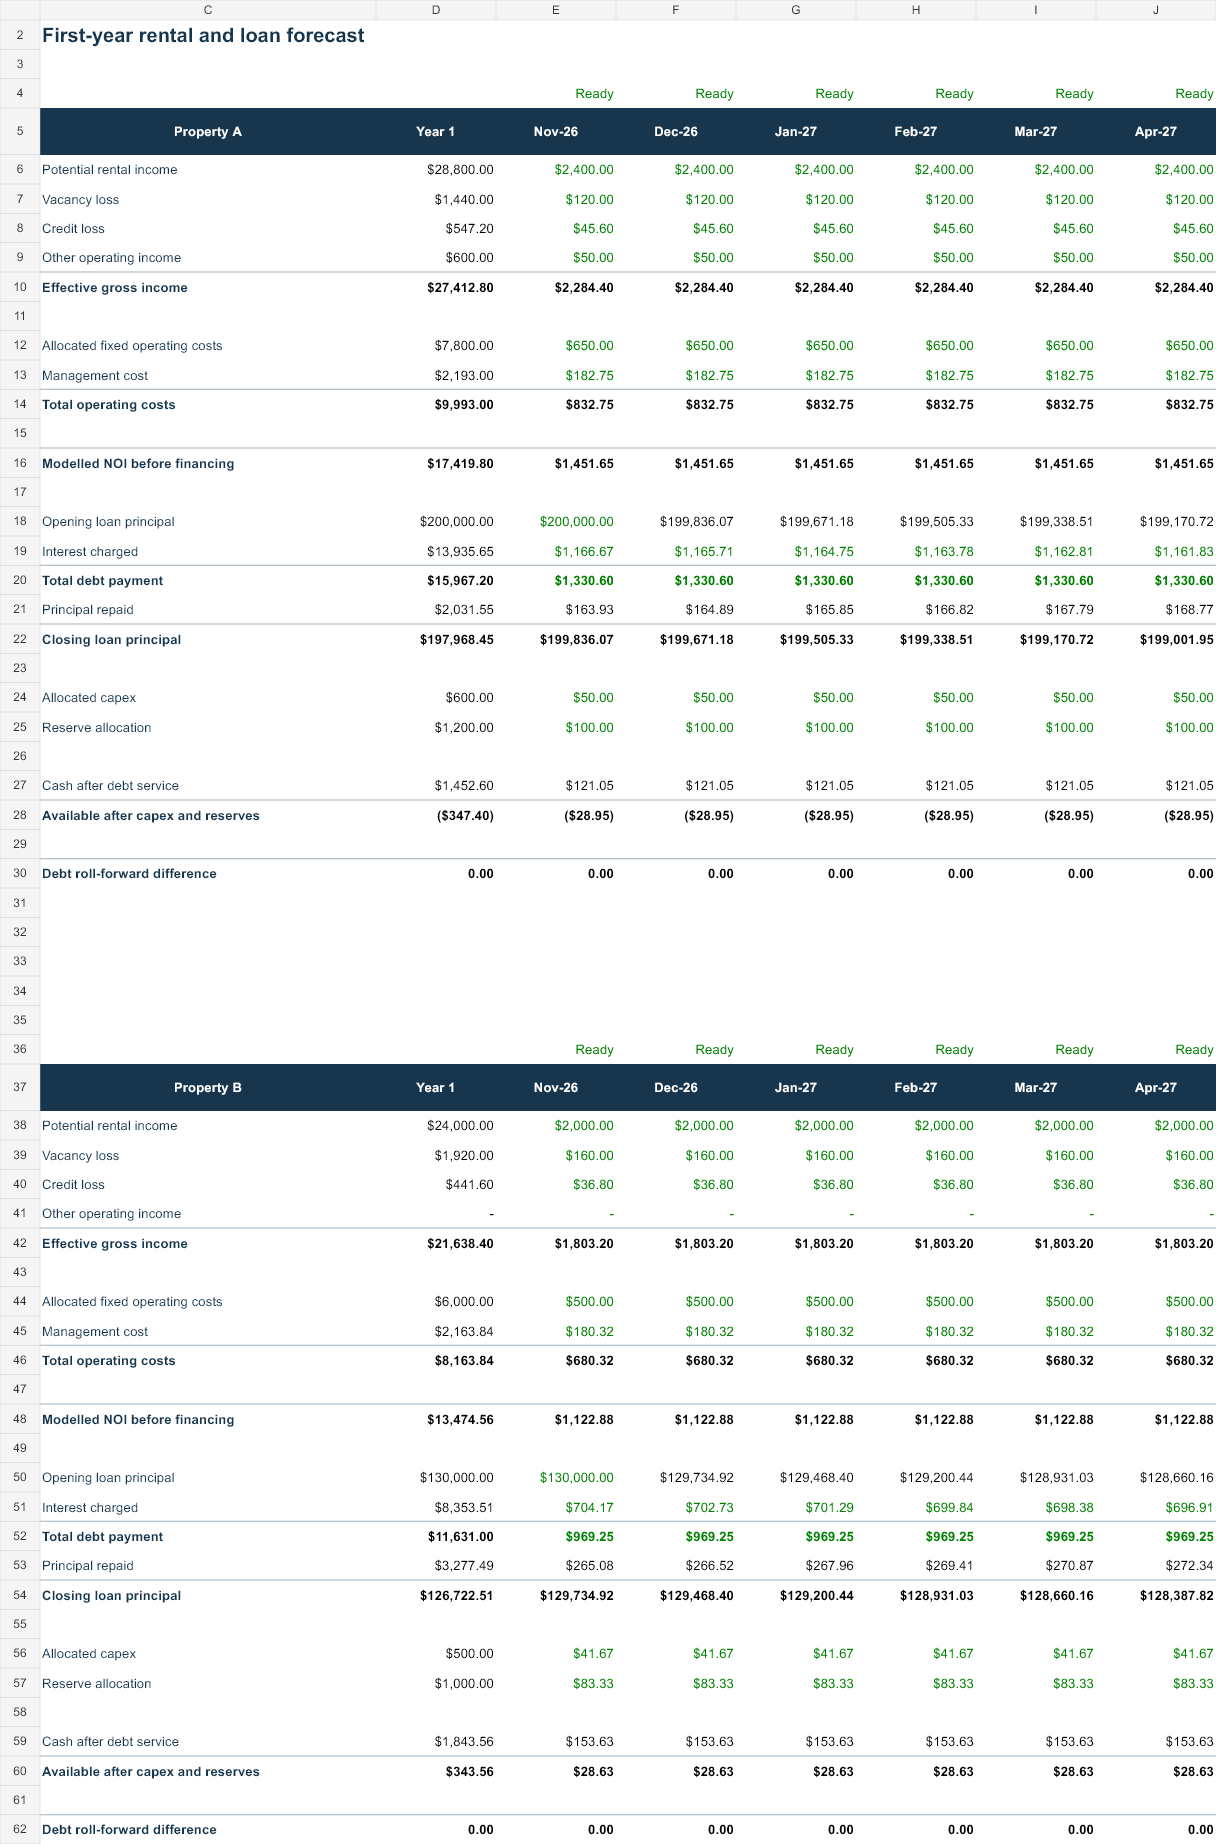Select Property A total debt payment $15,967.20
The image size is (1216, 1844).
tap(460, 581)
